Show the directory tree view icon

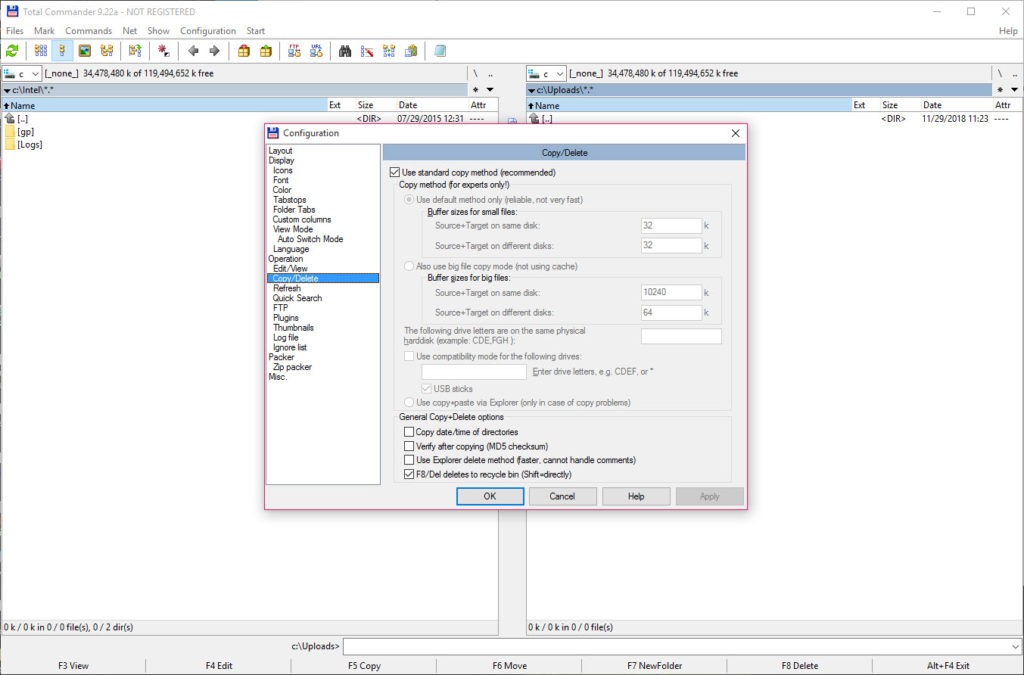tap(106, 51)
